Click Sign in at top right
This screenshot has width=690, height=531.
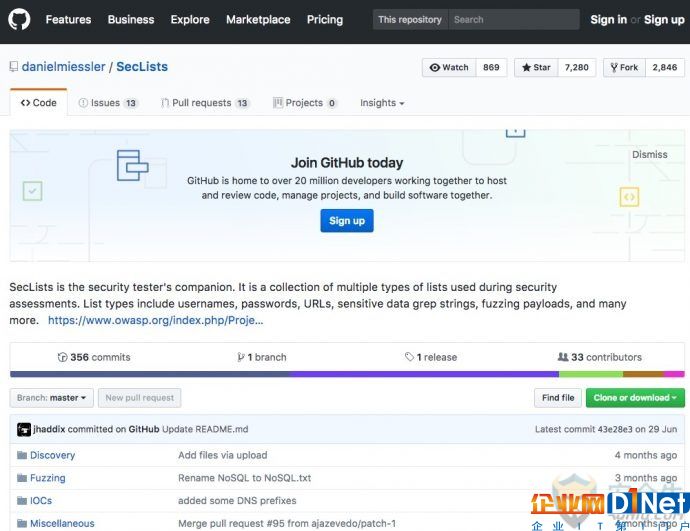[x=608, y=20]
